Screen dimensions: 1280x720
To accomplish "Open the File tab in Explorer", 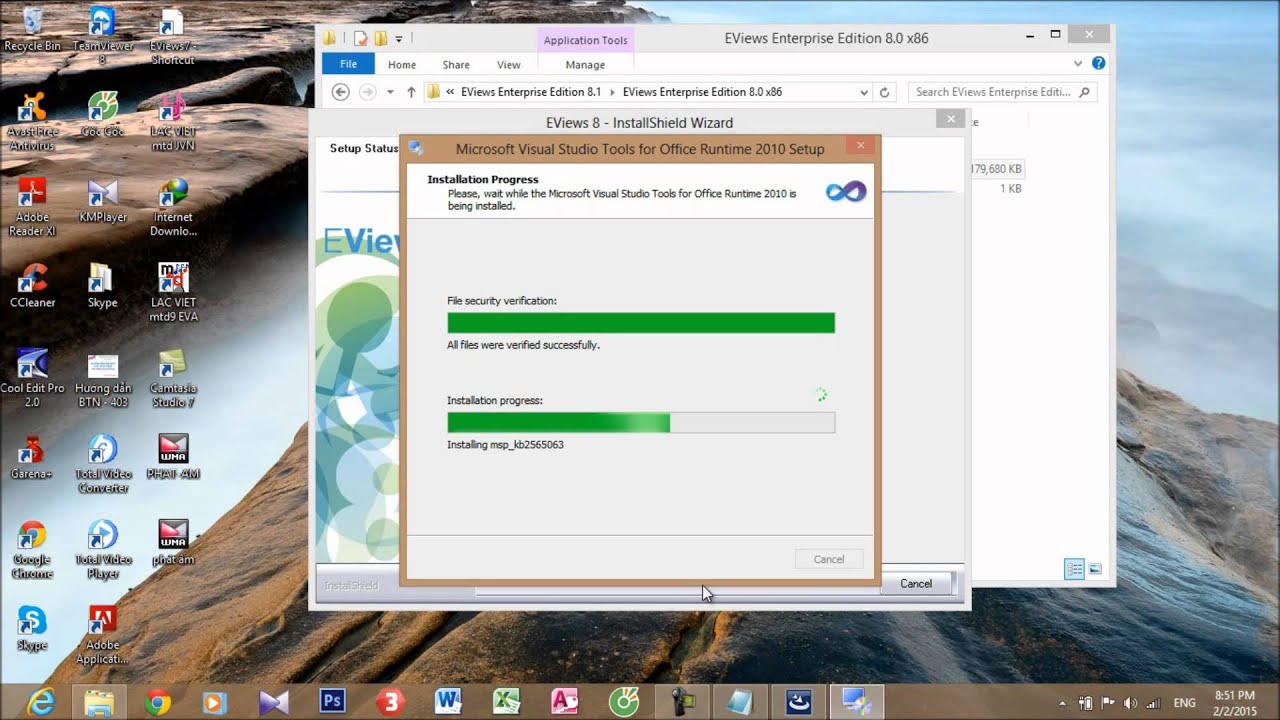I will tap(348, 64).
